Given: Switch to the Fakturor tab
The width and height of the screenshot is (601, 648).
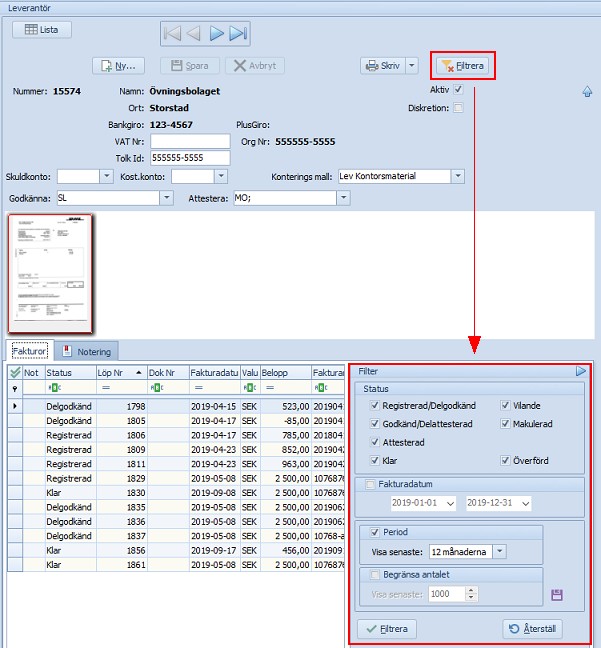Looking at the screenshot, I should pyautogui.click(x=29, y=351).
